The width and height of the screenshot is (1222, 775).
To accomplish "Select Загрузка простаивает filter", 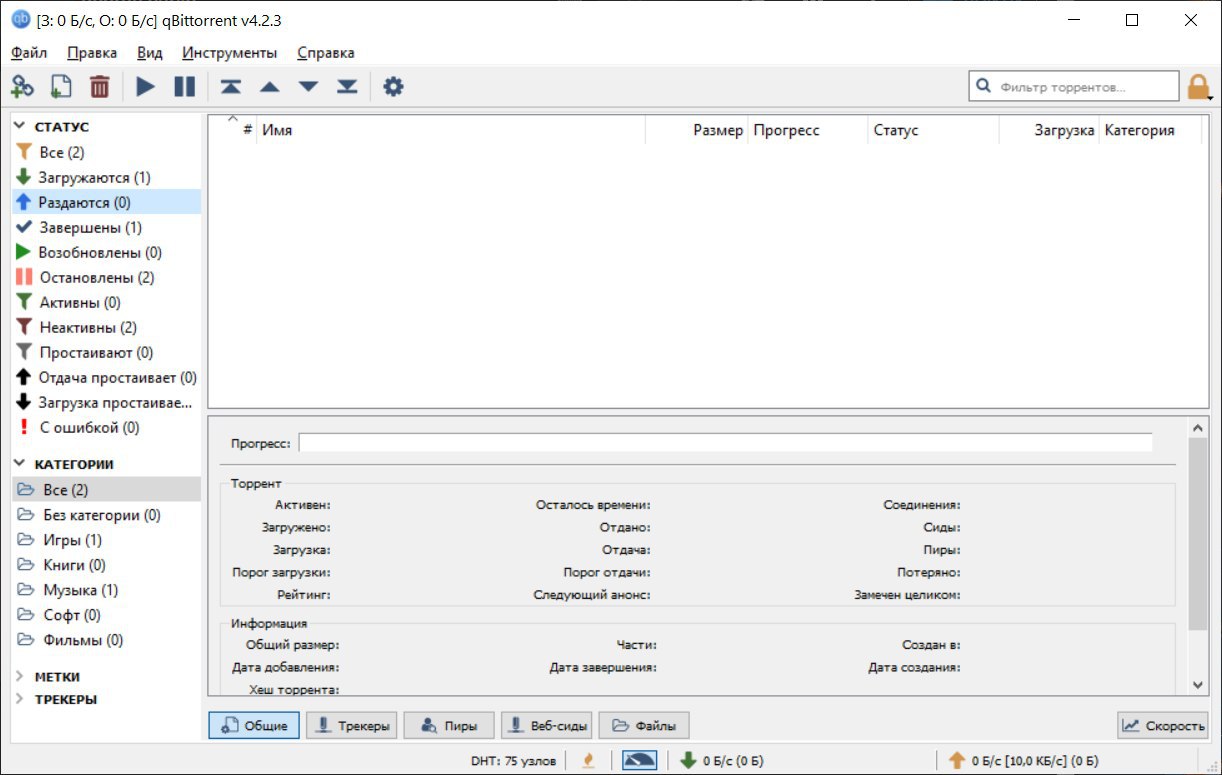I will pos(106,402).
